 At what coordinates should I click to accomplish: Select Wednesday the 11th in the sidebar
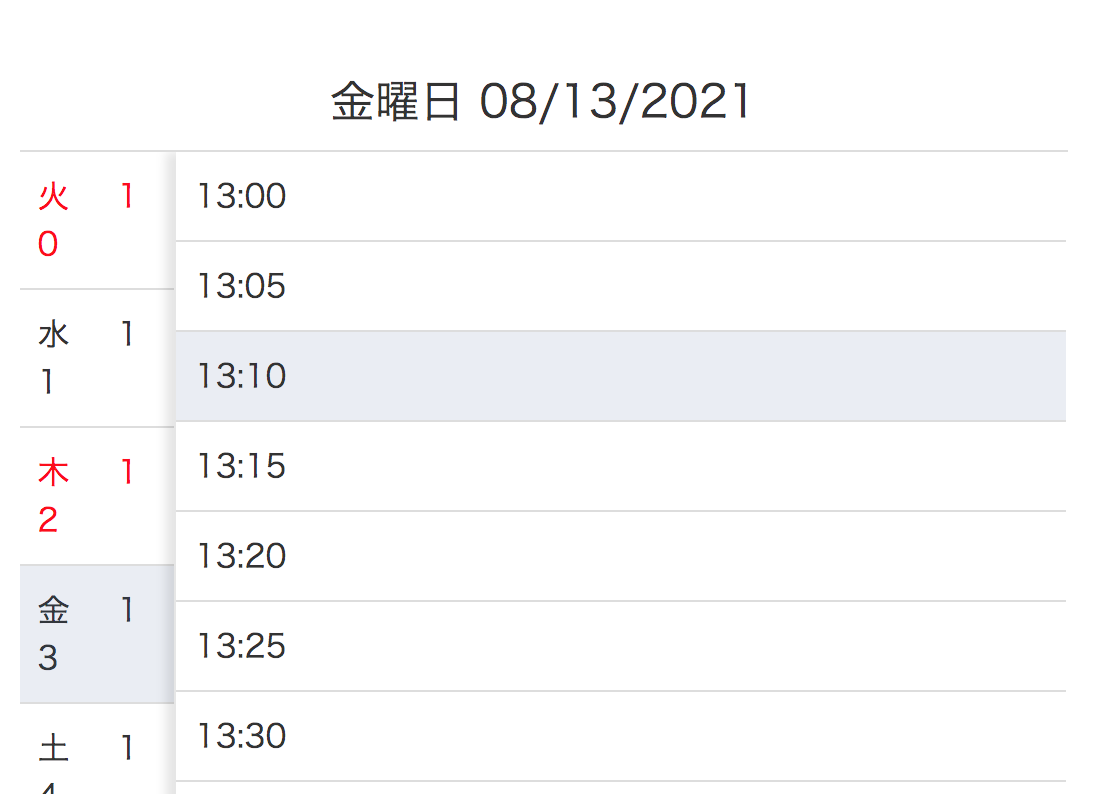85,356
